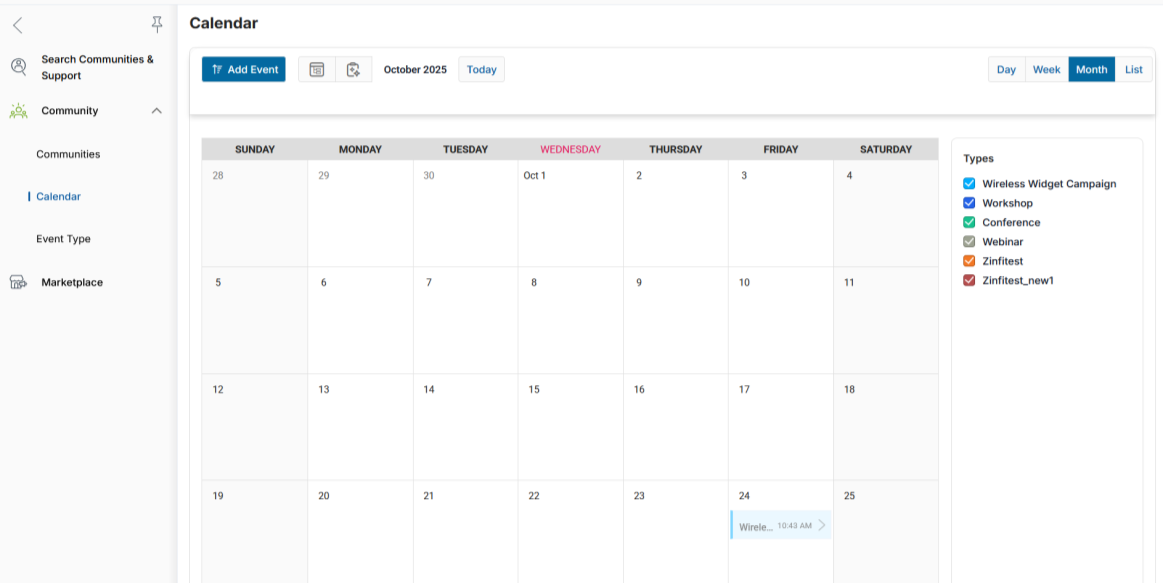
Task: Click the calendar grid icon button
Action: [317, 69]
